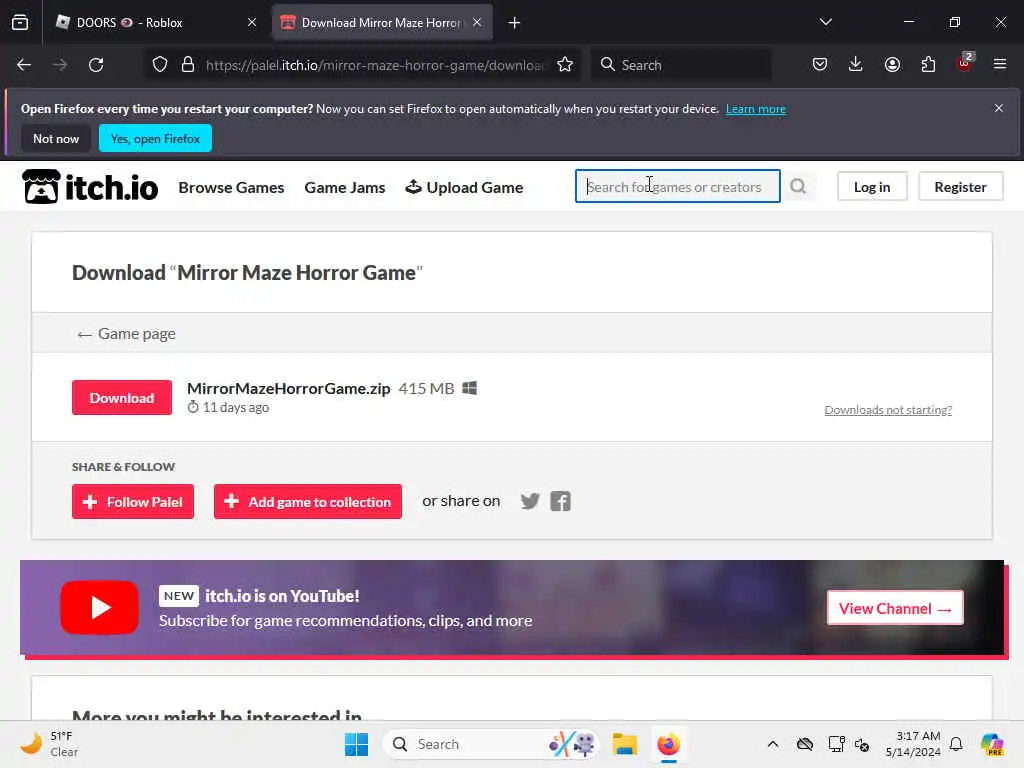This screenshot has width=1024, height=768.
Task: Click the Log in button
Action: tap(872, 187)
